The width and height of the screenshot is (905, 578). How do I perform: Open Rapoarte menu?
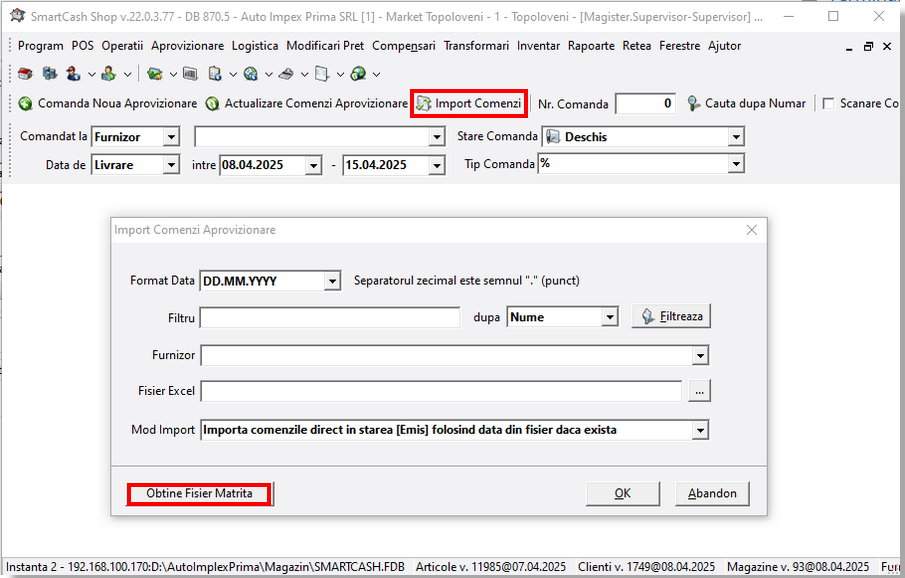pos(591,46)
